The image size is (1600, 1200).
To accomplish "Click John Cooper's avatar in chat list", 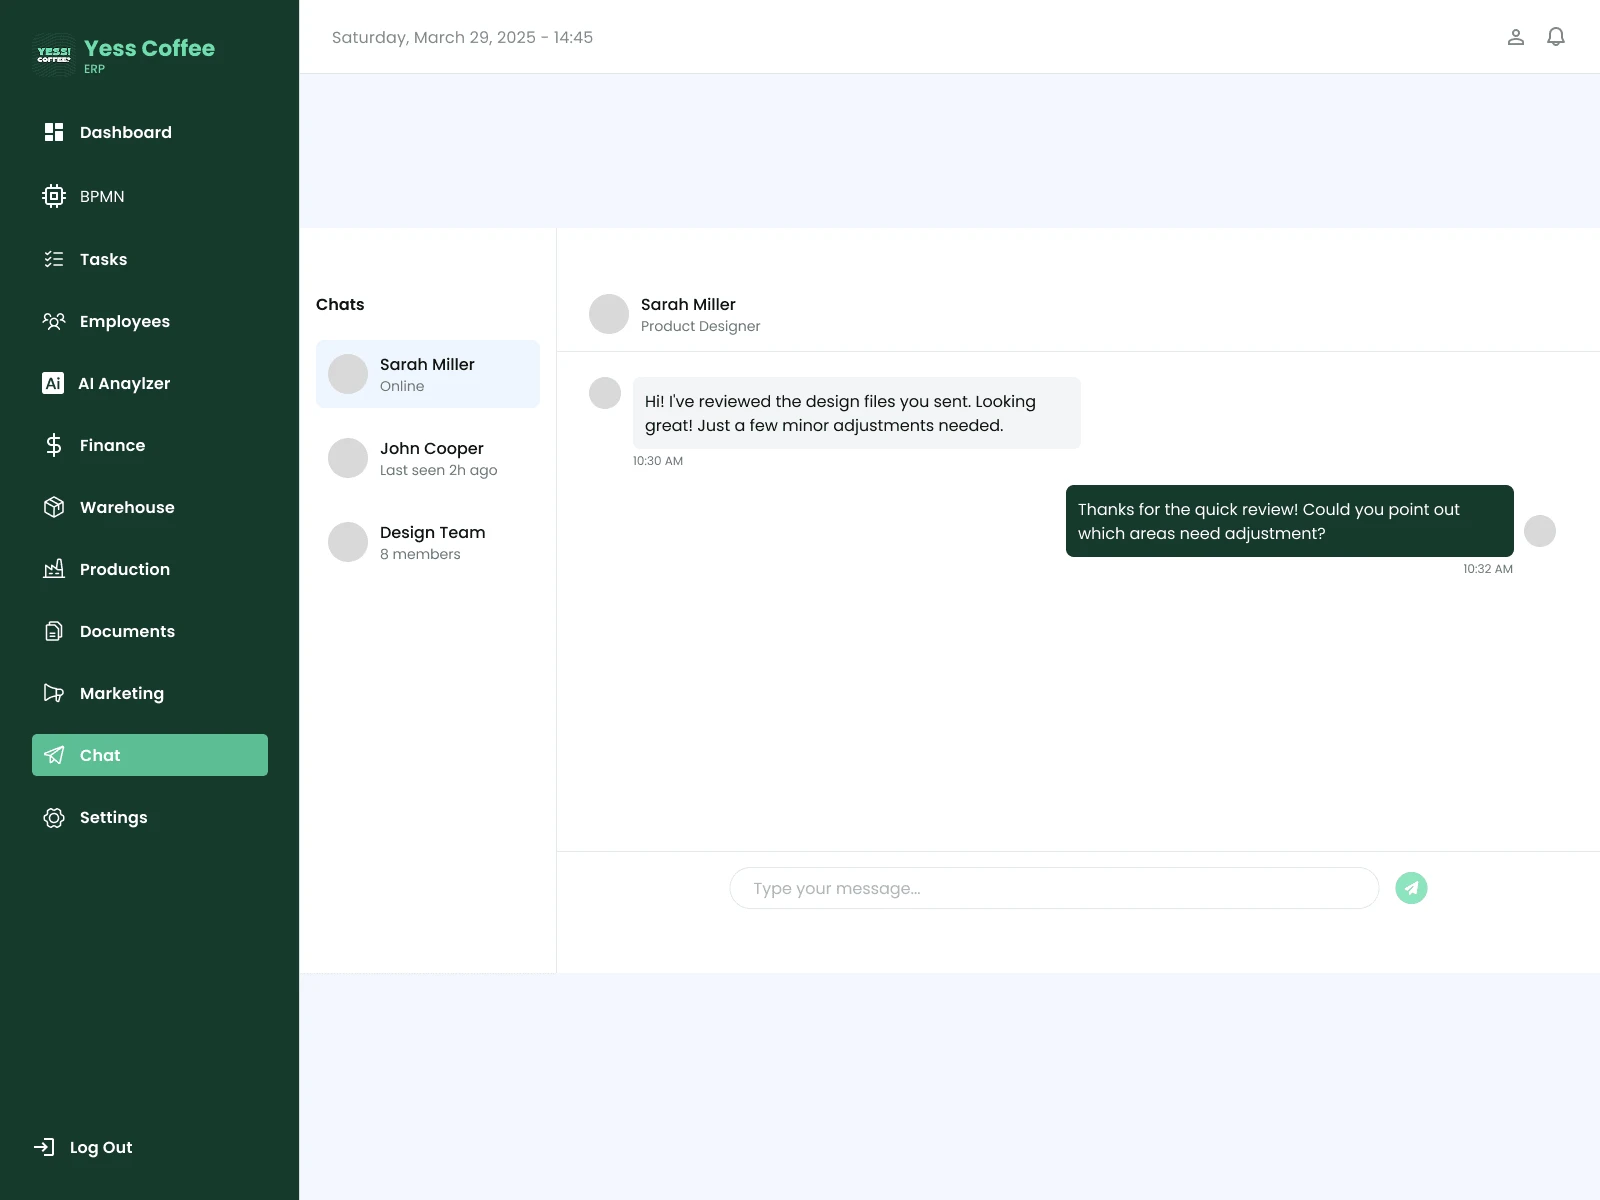I will click(348, 458).
